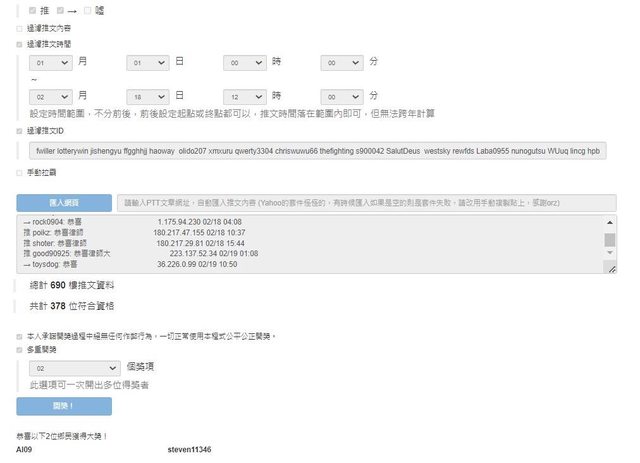Screen dimensions: 640x463
Task: Enable the 過濾推文內容 filter checkbox
Action: (19, 28)
